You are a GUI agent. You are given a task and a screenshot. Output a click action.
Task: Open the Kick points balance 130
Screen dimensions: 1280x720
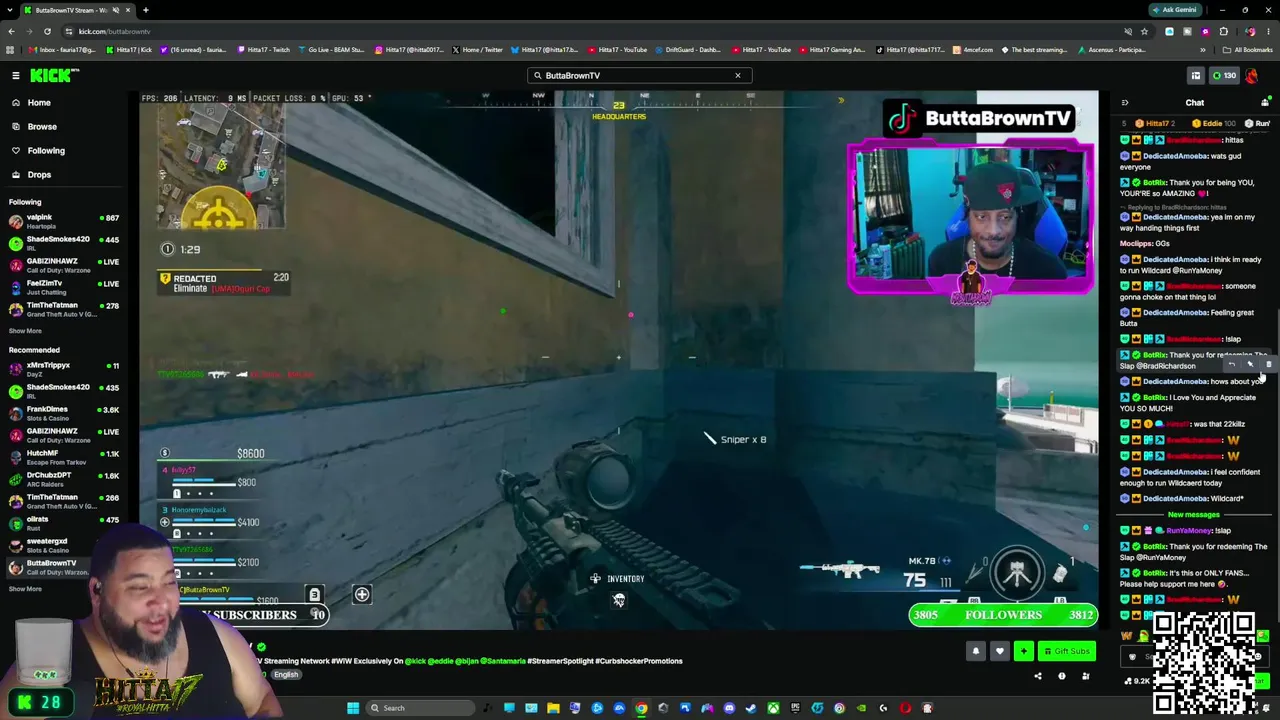[x=1223, y=75]
